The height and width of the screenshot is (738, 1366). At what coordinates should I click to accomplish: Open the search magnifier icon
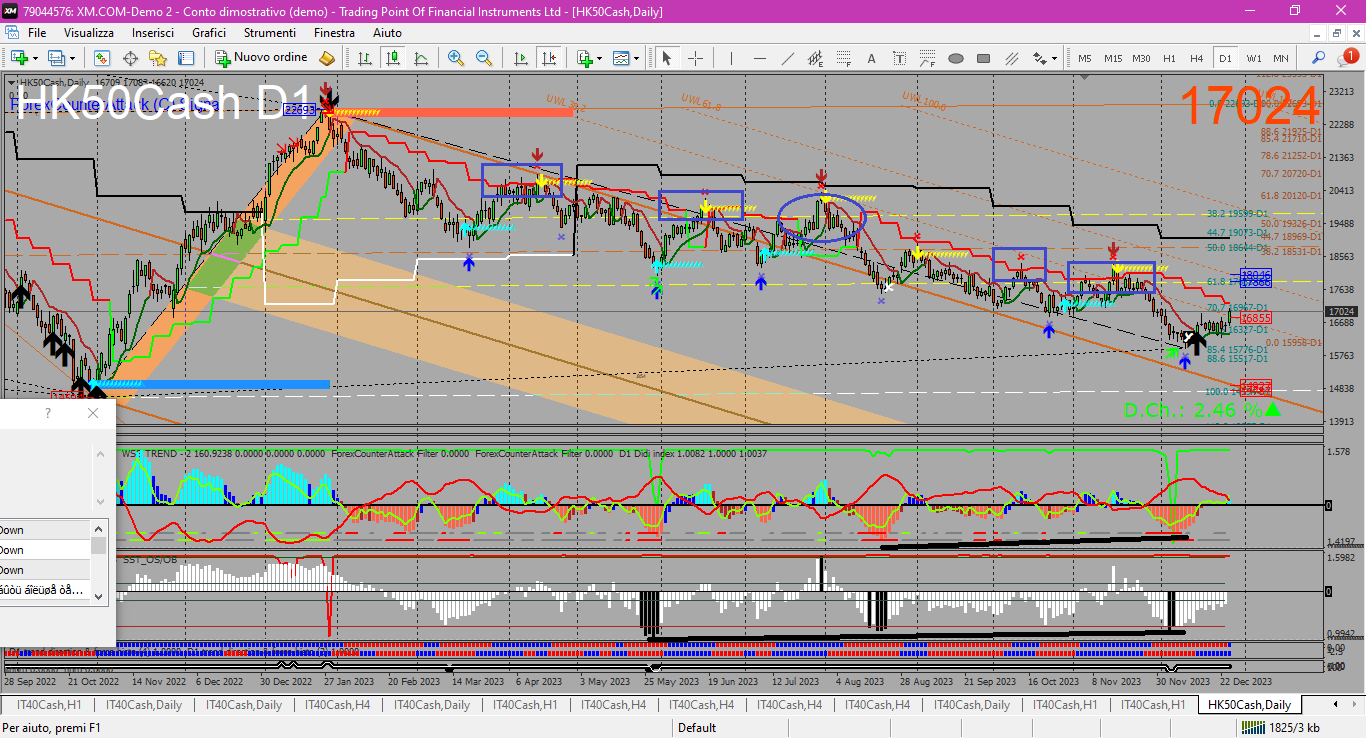pos(1319,58)
